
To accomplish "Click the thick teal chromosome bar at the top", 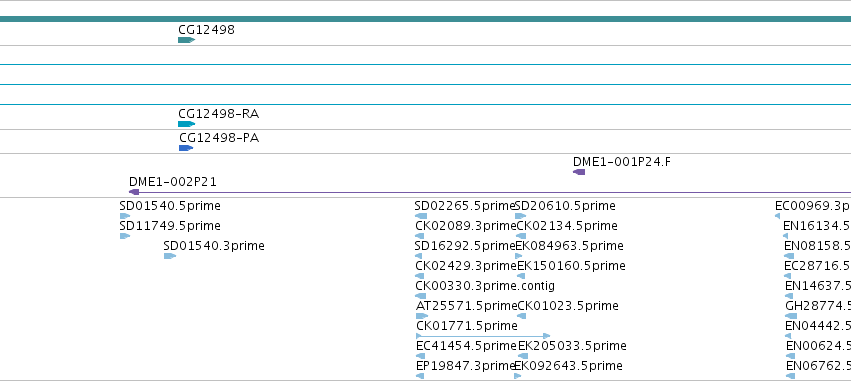I will point(426,19).
